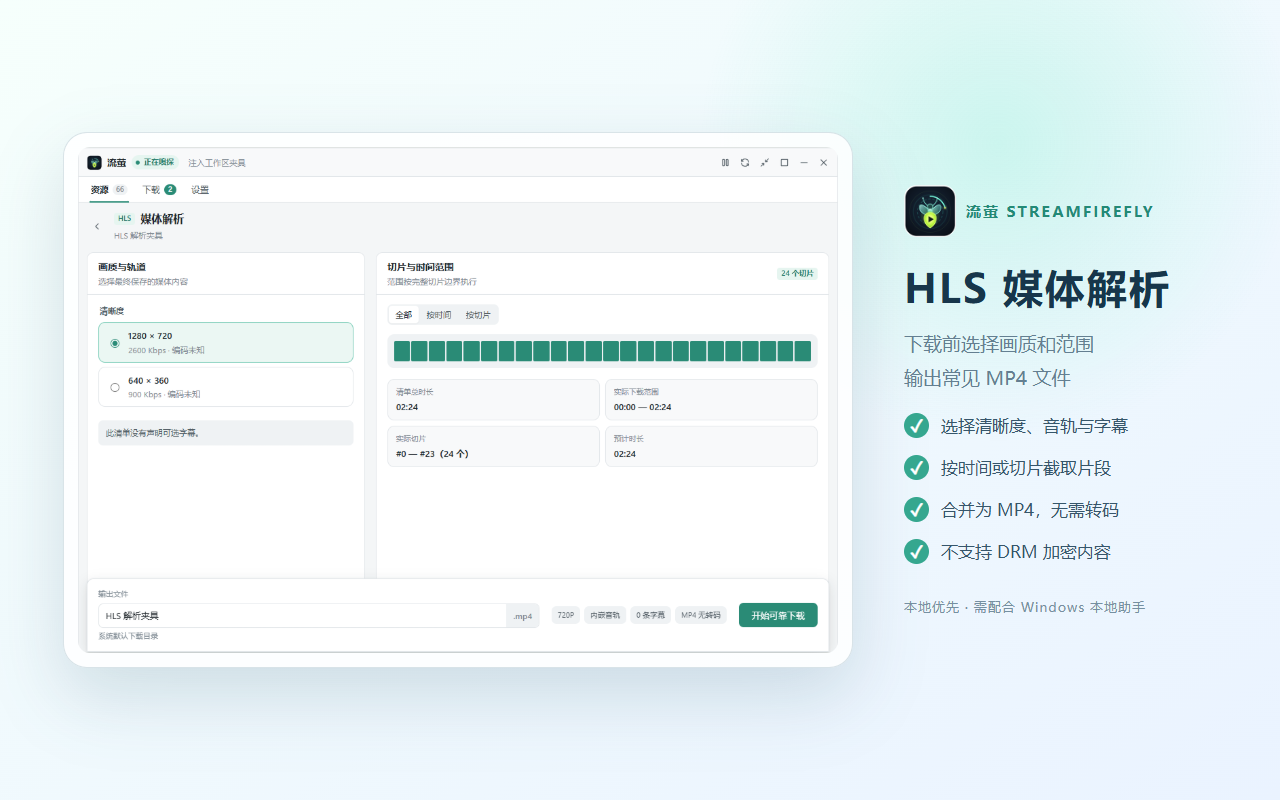
Task: Click the MP4 无转码 chip
Action: (701, 616)
